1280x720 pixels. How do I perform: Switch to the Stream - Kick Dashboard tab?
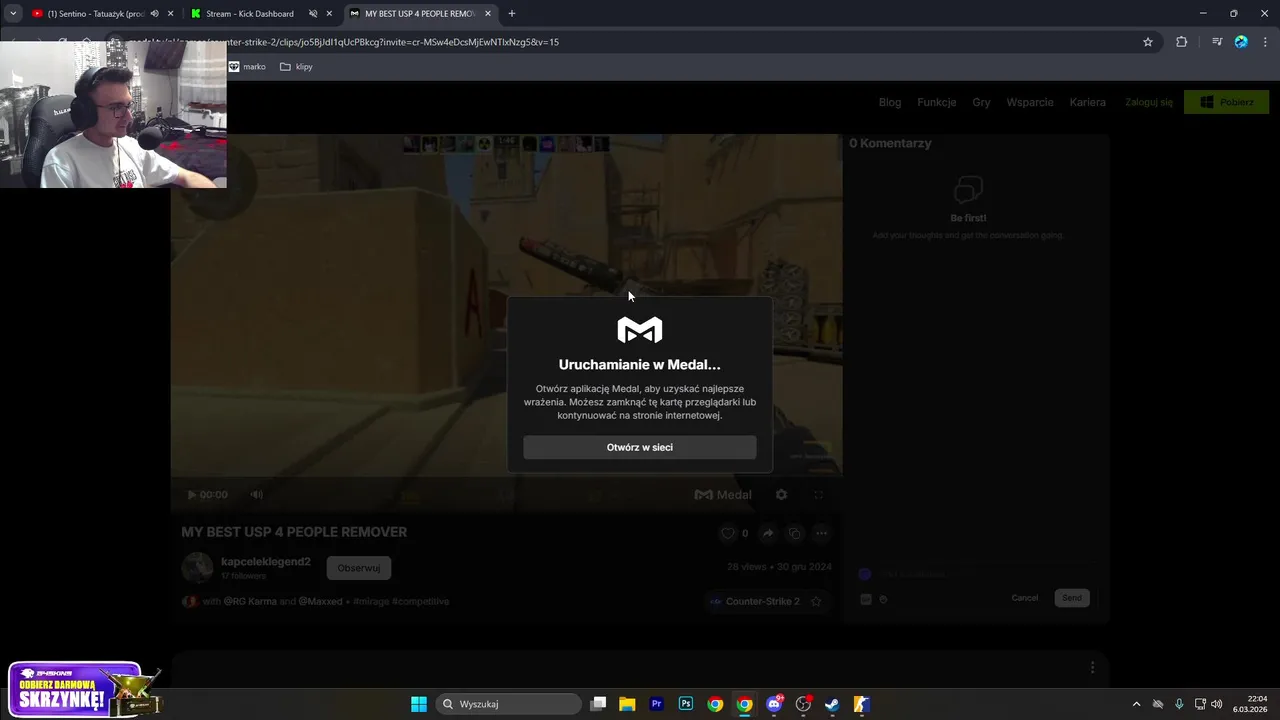250,14
